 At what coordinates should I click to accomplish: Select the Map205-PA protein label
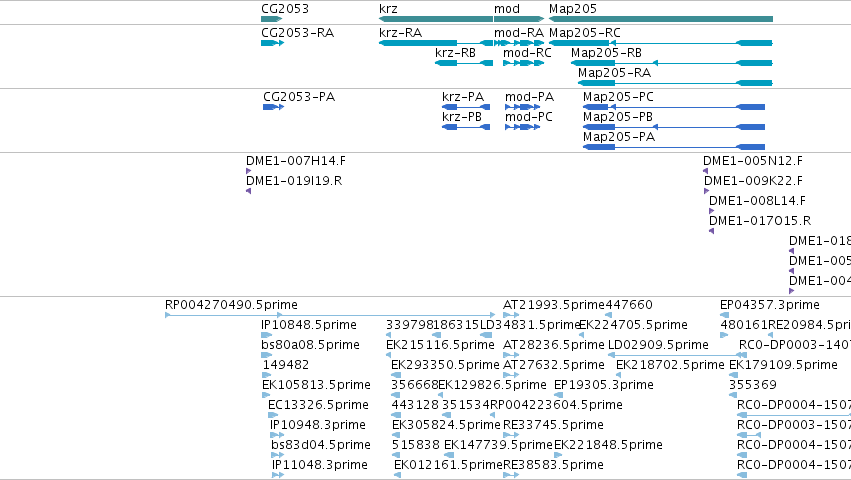click(619, 137)
